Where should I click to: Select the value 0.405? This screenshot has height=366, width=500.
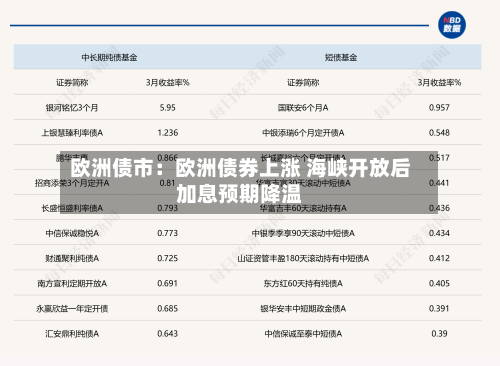(x=439, y=283)
